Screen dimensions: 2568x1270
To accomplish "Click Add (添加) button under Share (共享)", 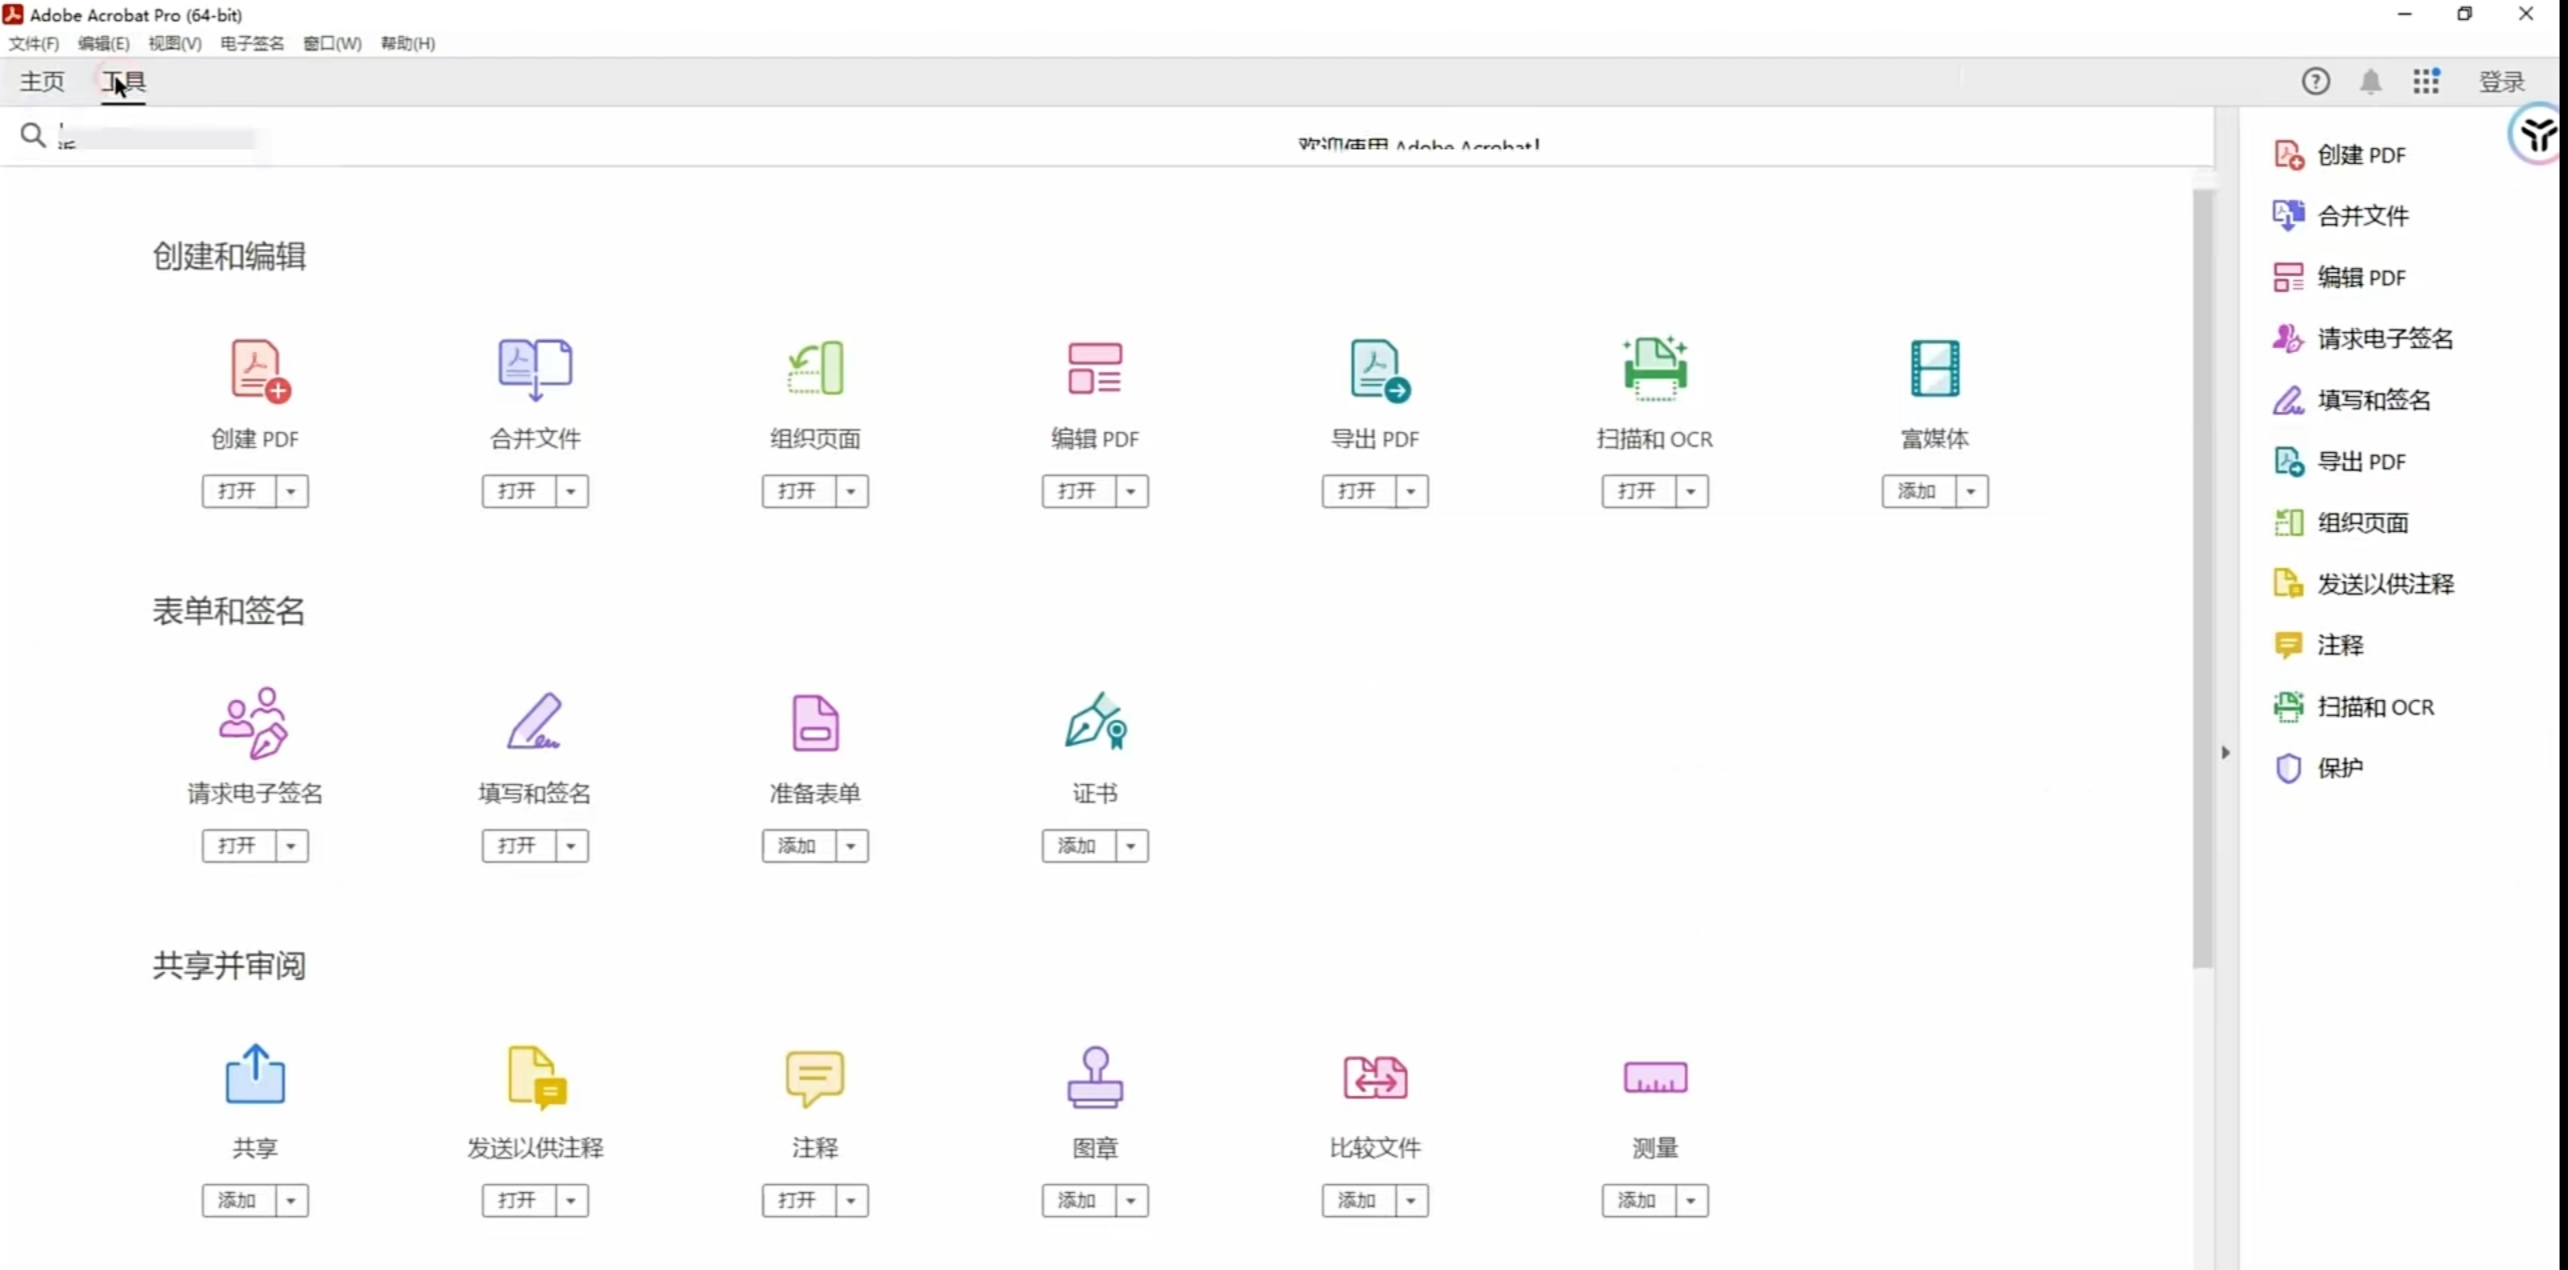I will [238, 1200].
